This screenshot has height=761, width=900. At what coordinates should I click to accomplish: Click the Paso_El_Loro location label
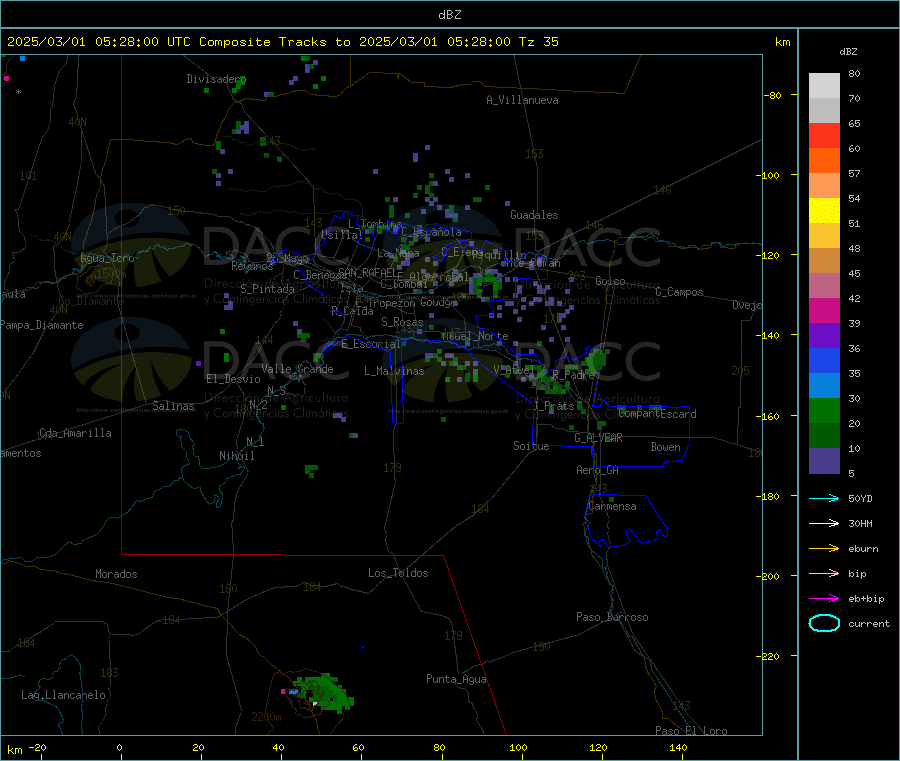pos(691,731)
